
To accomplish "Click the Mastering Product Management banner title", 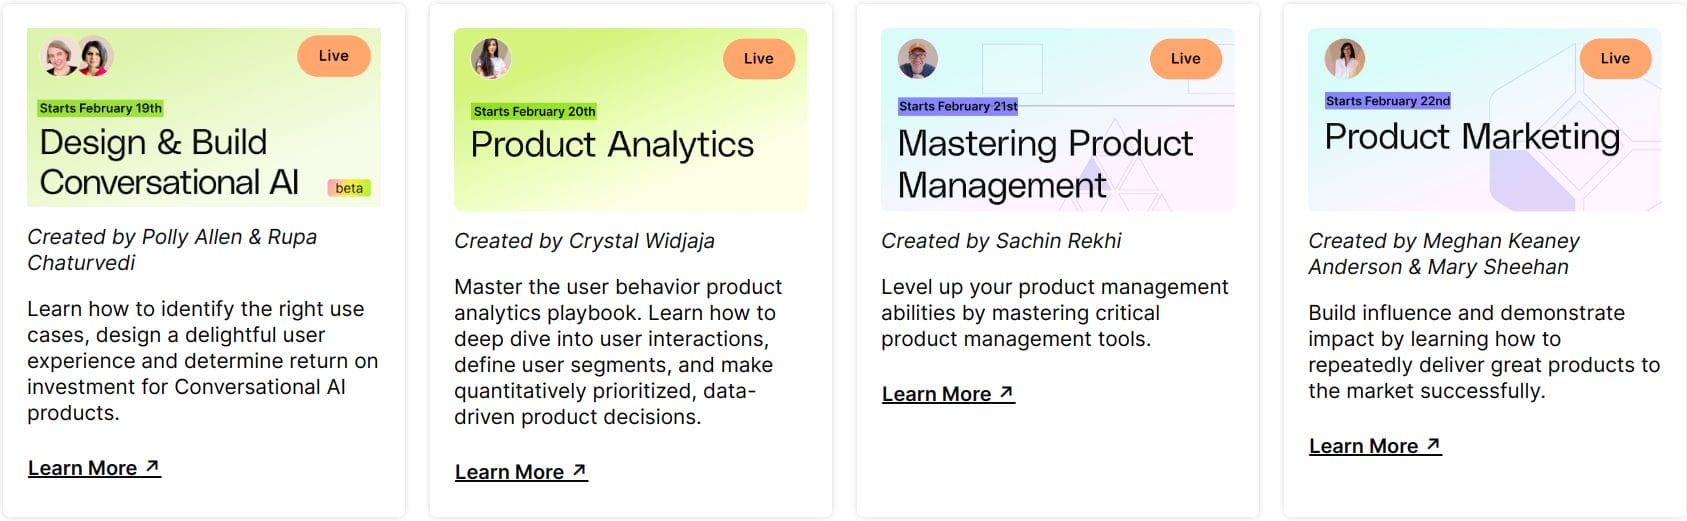I will point(1045,164).
